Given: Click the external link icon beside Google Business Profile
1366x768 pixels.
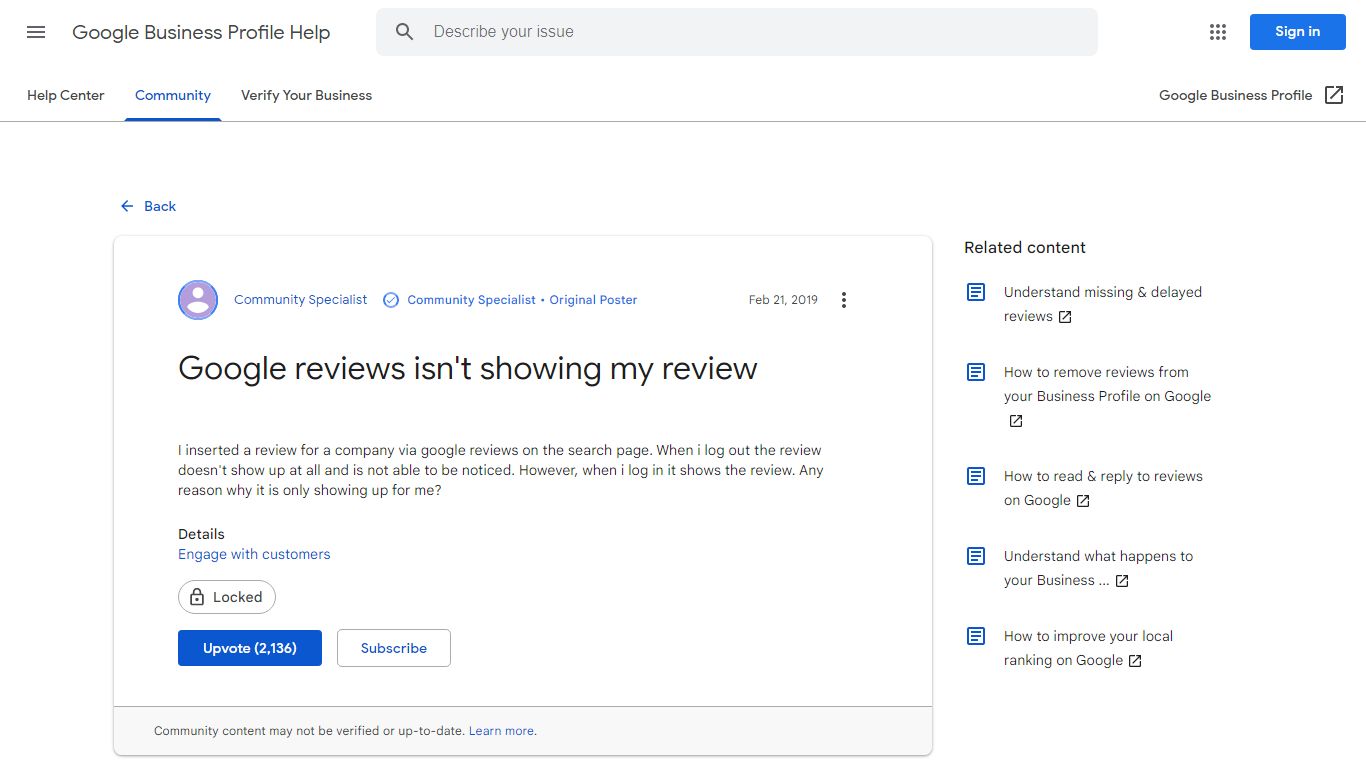Looking at the screenshot, I should (1334, 95).
